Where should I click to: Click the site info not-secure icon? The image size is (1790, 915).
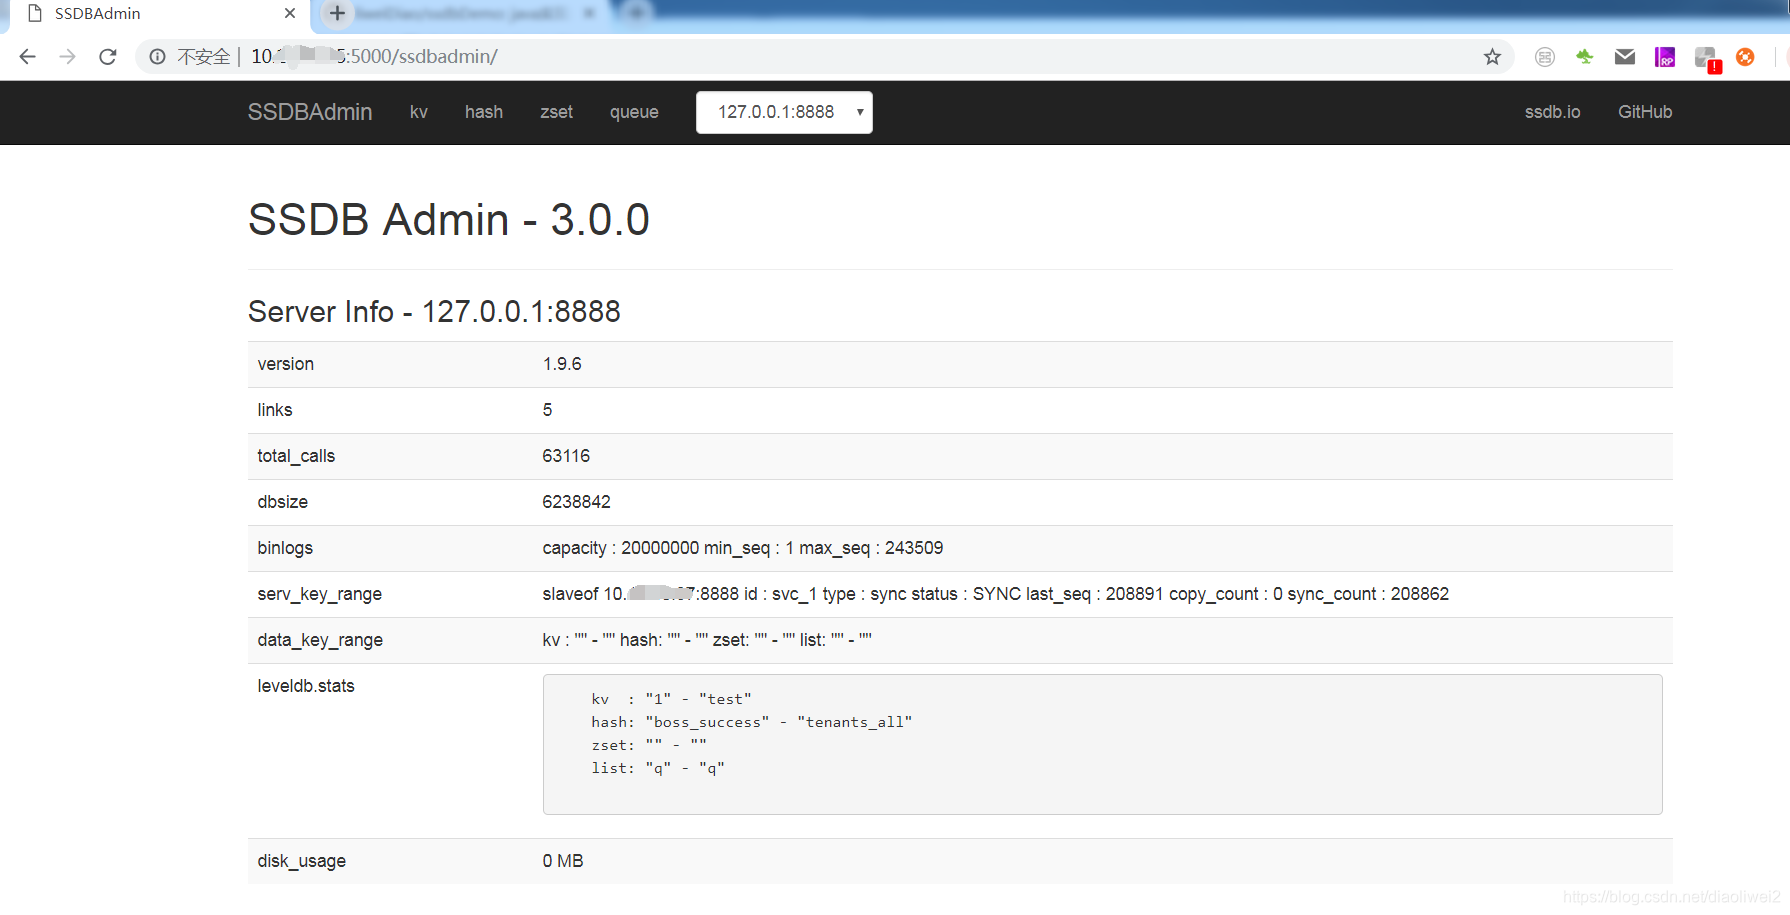[157, 57]
